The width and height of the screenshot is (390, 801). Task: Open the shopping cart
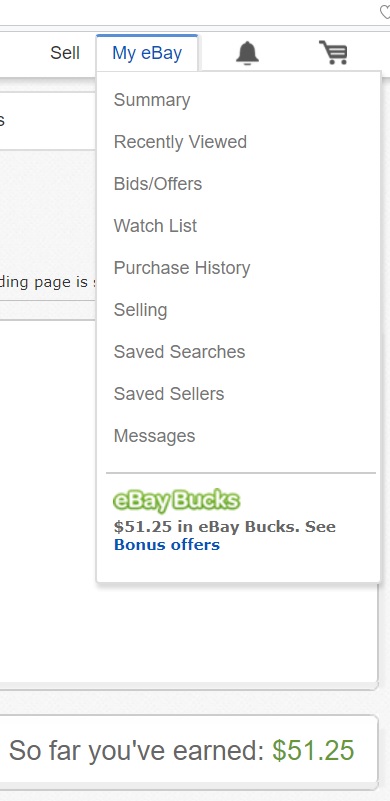click(334, 53)
